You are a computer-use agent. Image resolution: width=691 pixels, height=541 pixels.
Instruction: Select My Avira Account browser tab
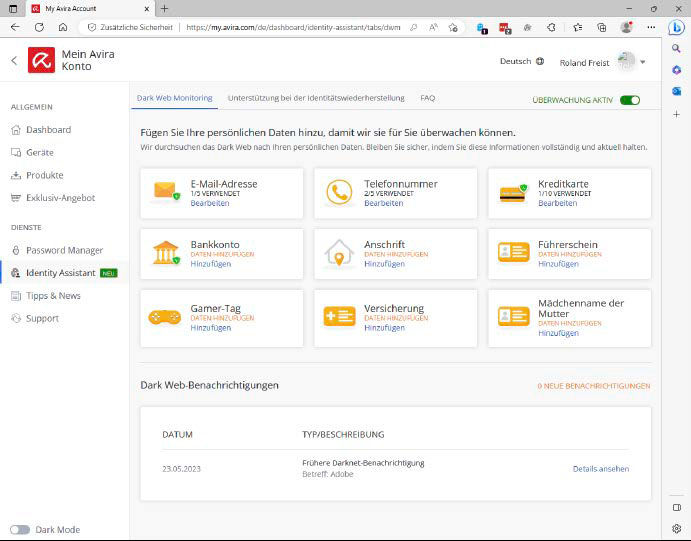point(91,8)
